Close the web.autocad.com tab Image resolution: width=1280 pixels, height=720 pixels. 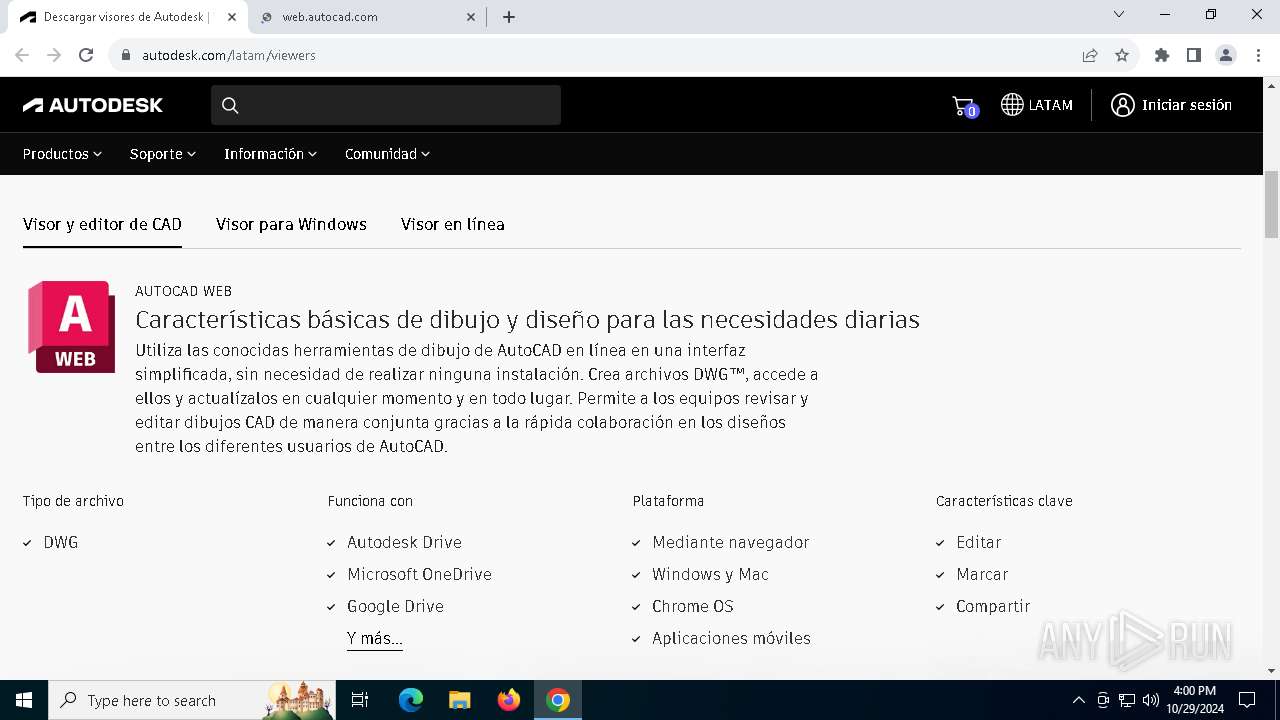pyautogui.click(x=472, y=17)
